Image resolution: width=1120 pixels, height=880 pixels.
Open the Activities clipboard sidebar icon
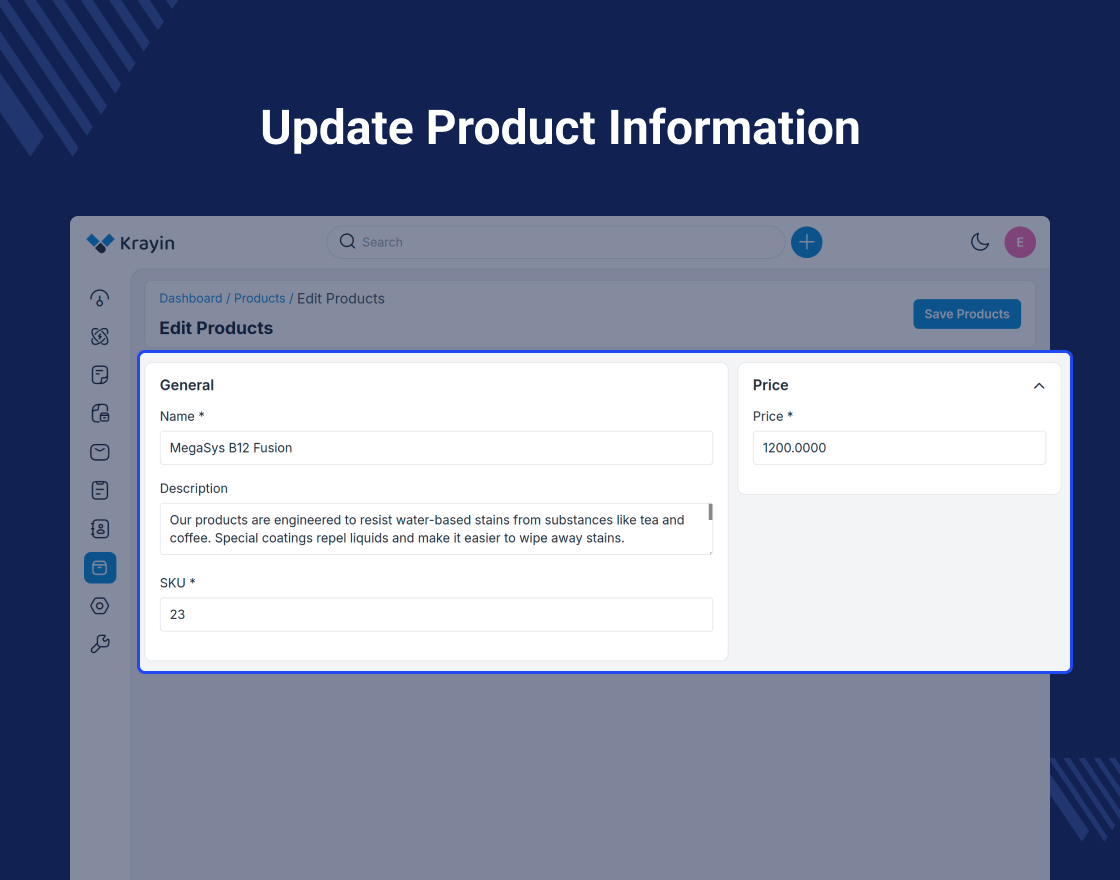(100, 491)
